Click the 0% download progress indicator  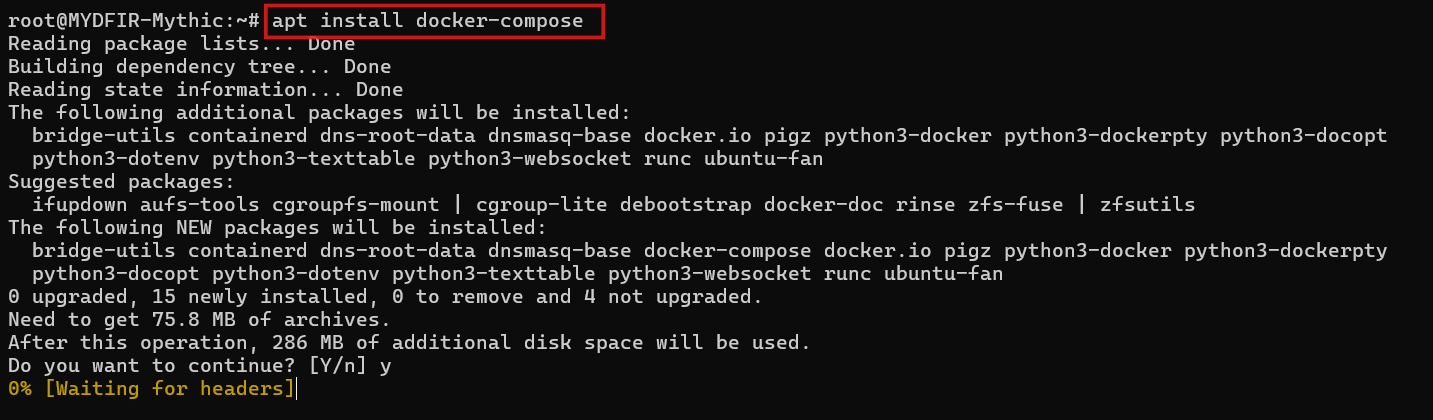[19, 388]
